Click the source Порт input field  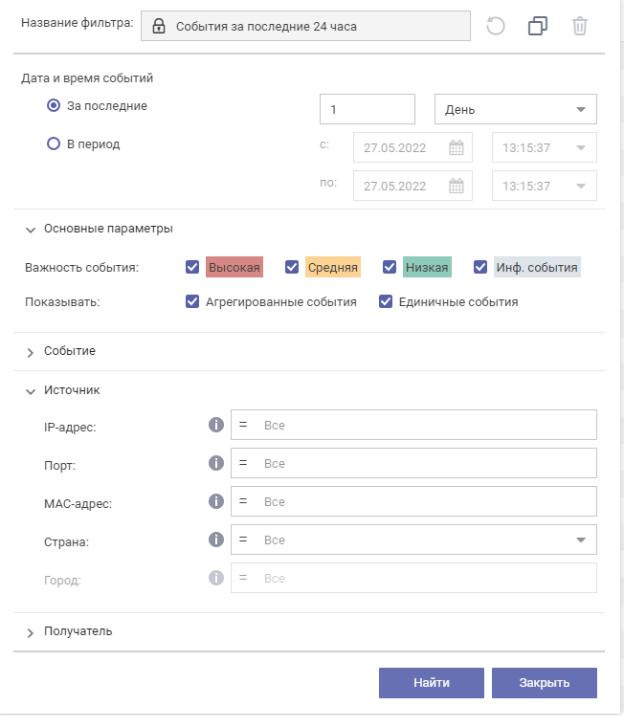pos(414,463)
